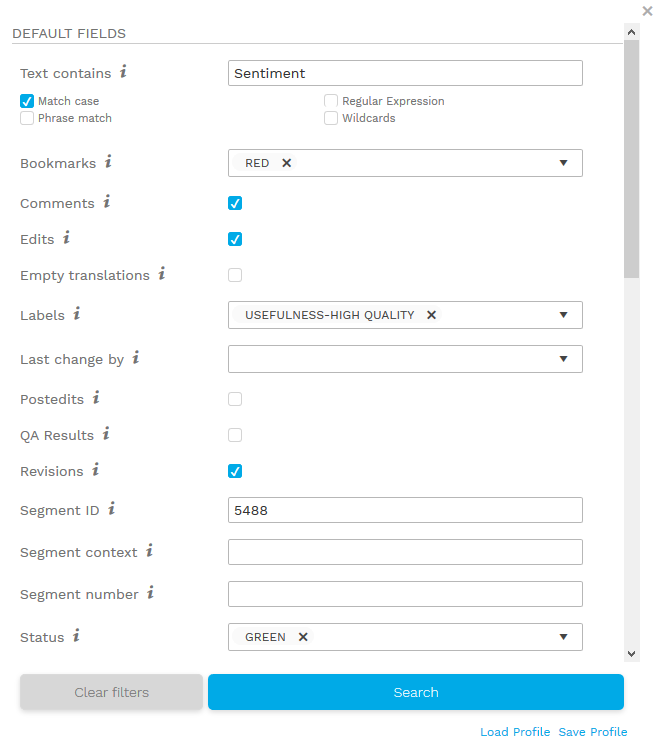Image resolution: width=662 pixels, height=745 pixels.
Task: Click the Clear filters button
Action: [x=111, y=692]
